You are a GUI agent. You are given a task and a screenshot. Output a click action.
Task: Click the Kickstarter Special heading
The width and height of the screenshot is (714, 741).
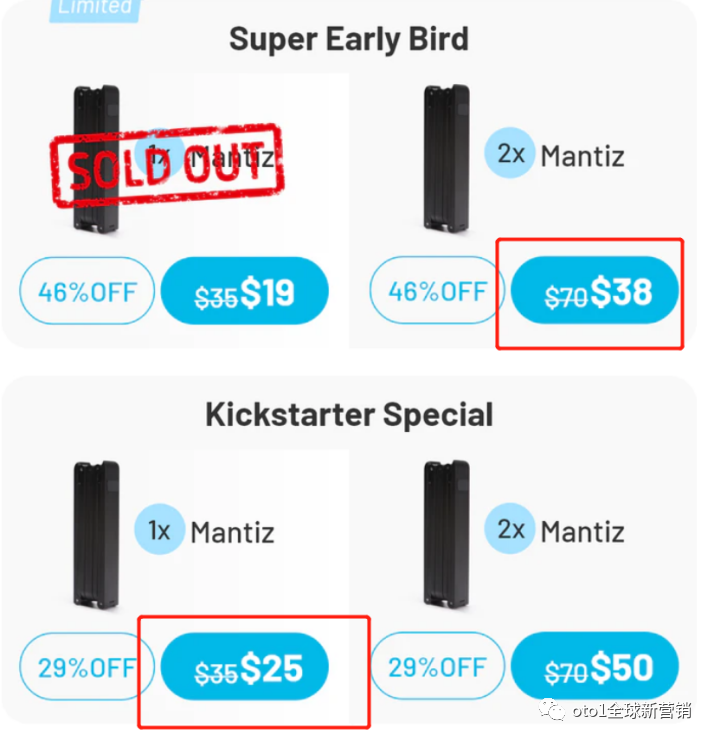click(x=348, y=414)
